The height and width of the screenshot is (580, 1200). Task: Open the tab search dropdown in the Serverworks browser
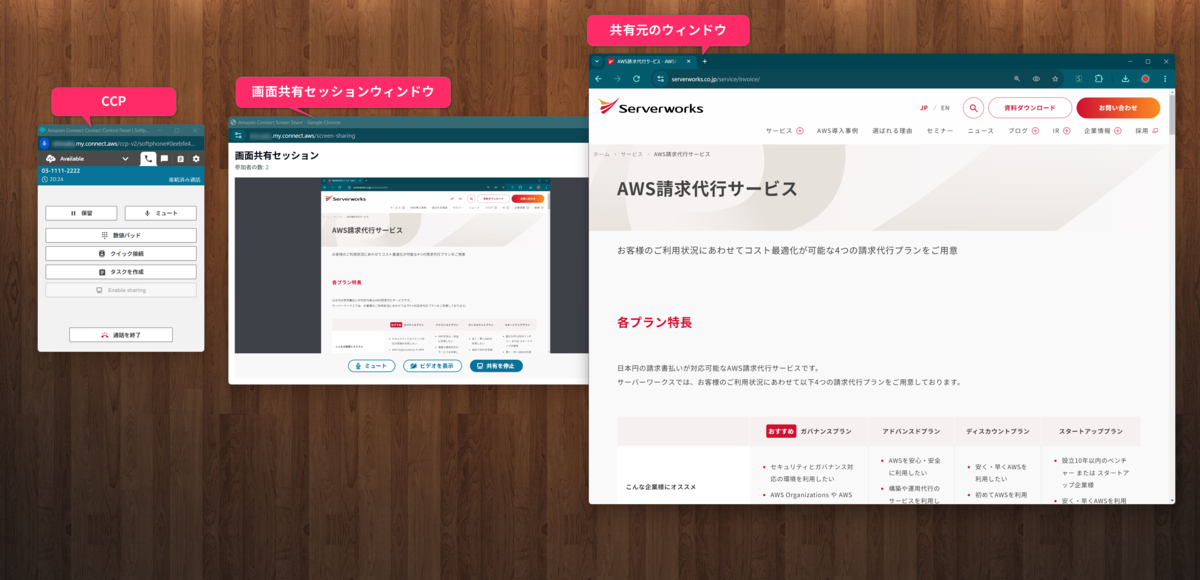596,61
